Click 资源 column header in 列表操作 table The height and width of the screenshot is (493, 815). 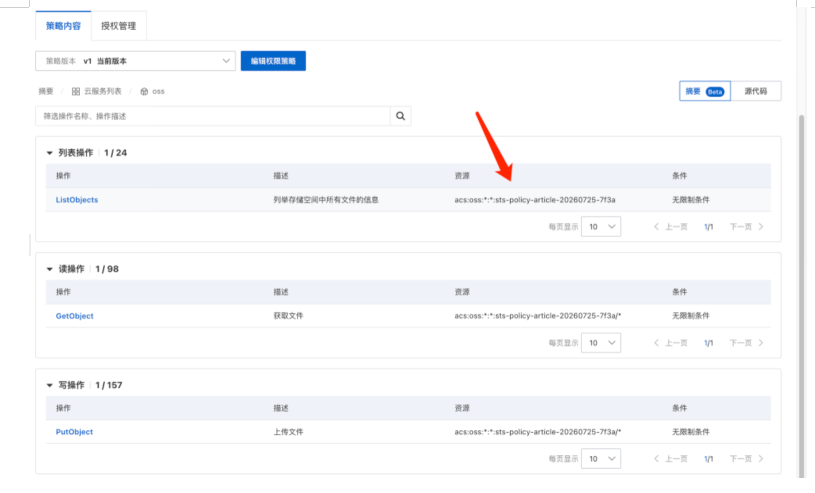tap(462, 176)
